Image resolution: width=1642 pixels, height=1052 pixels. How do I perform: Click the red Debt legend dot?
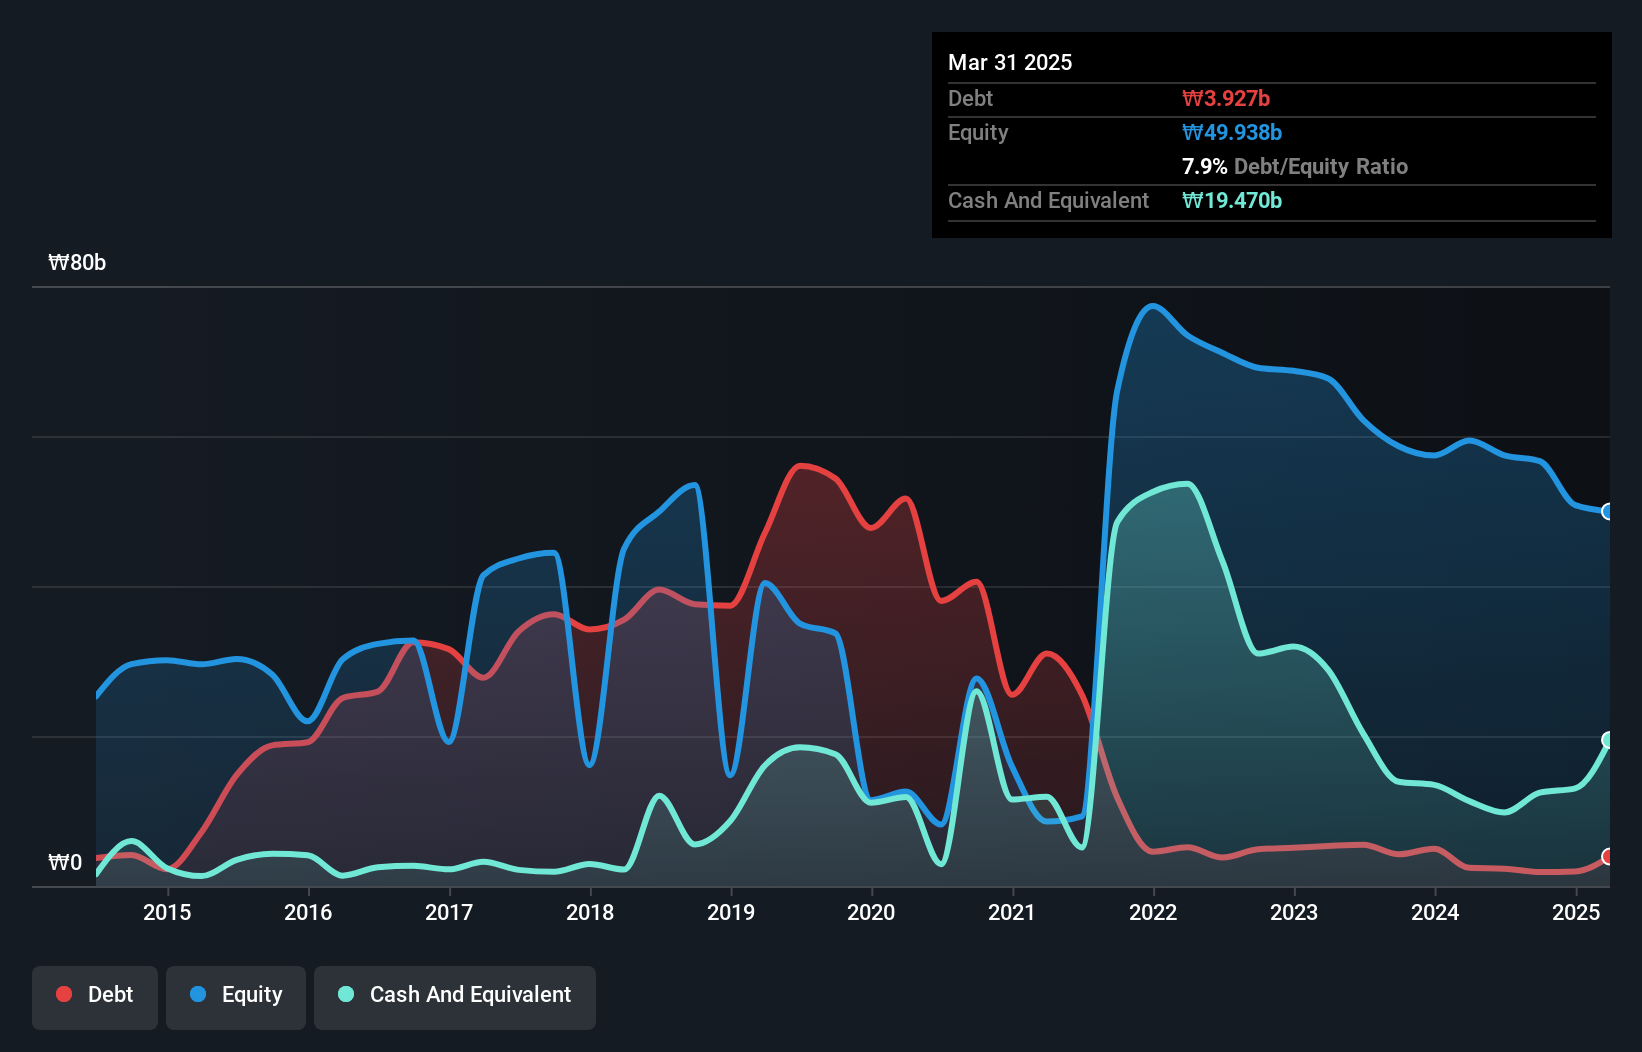coord(64,994)
